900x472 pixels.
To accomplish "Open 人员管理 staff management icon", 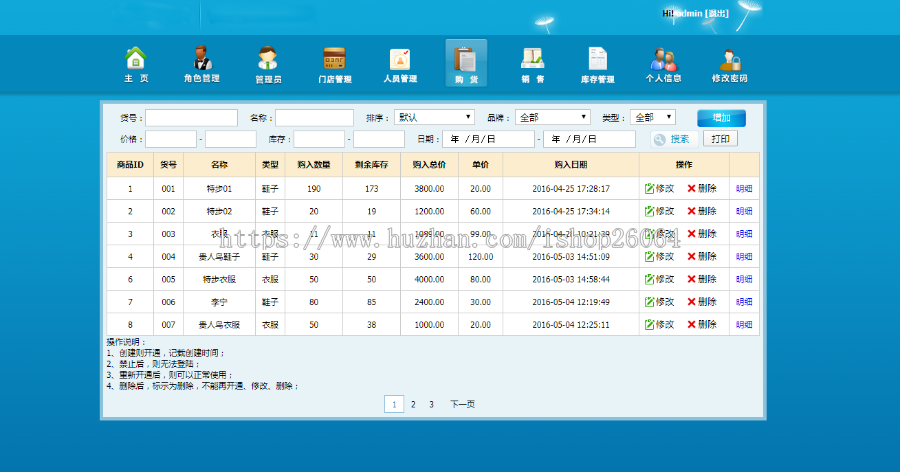I will [x=400, y=64].
